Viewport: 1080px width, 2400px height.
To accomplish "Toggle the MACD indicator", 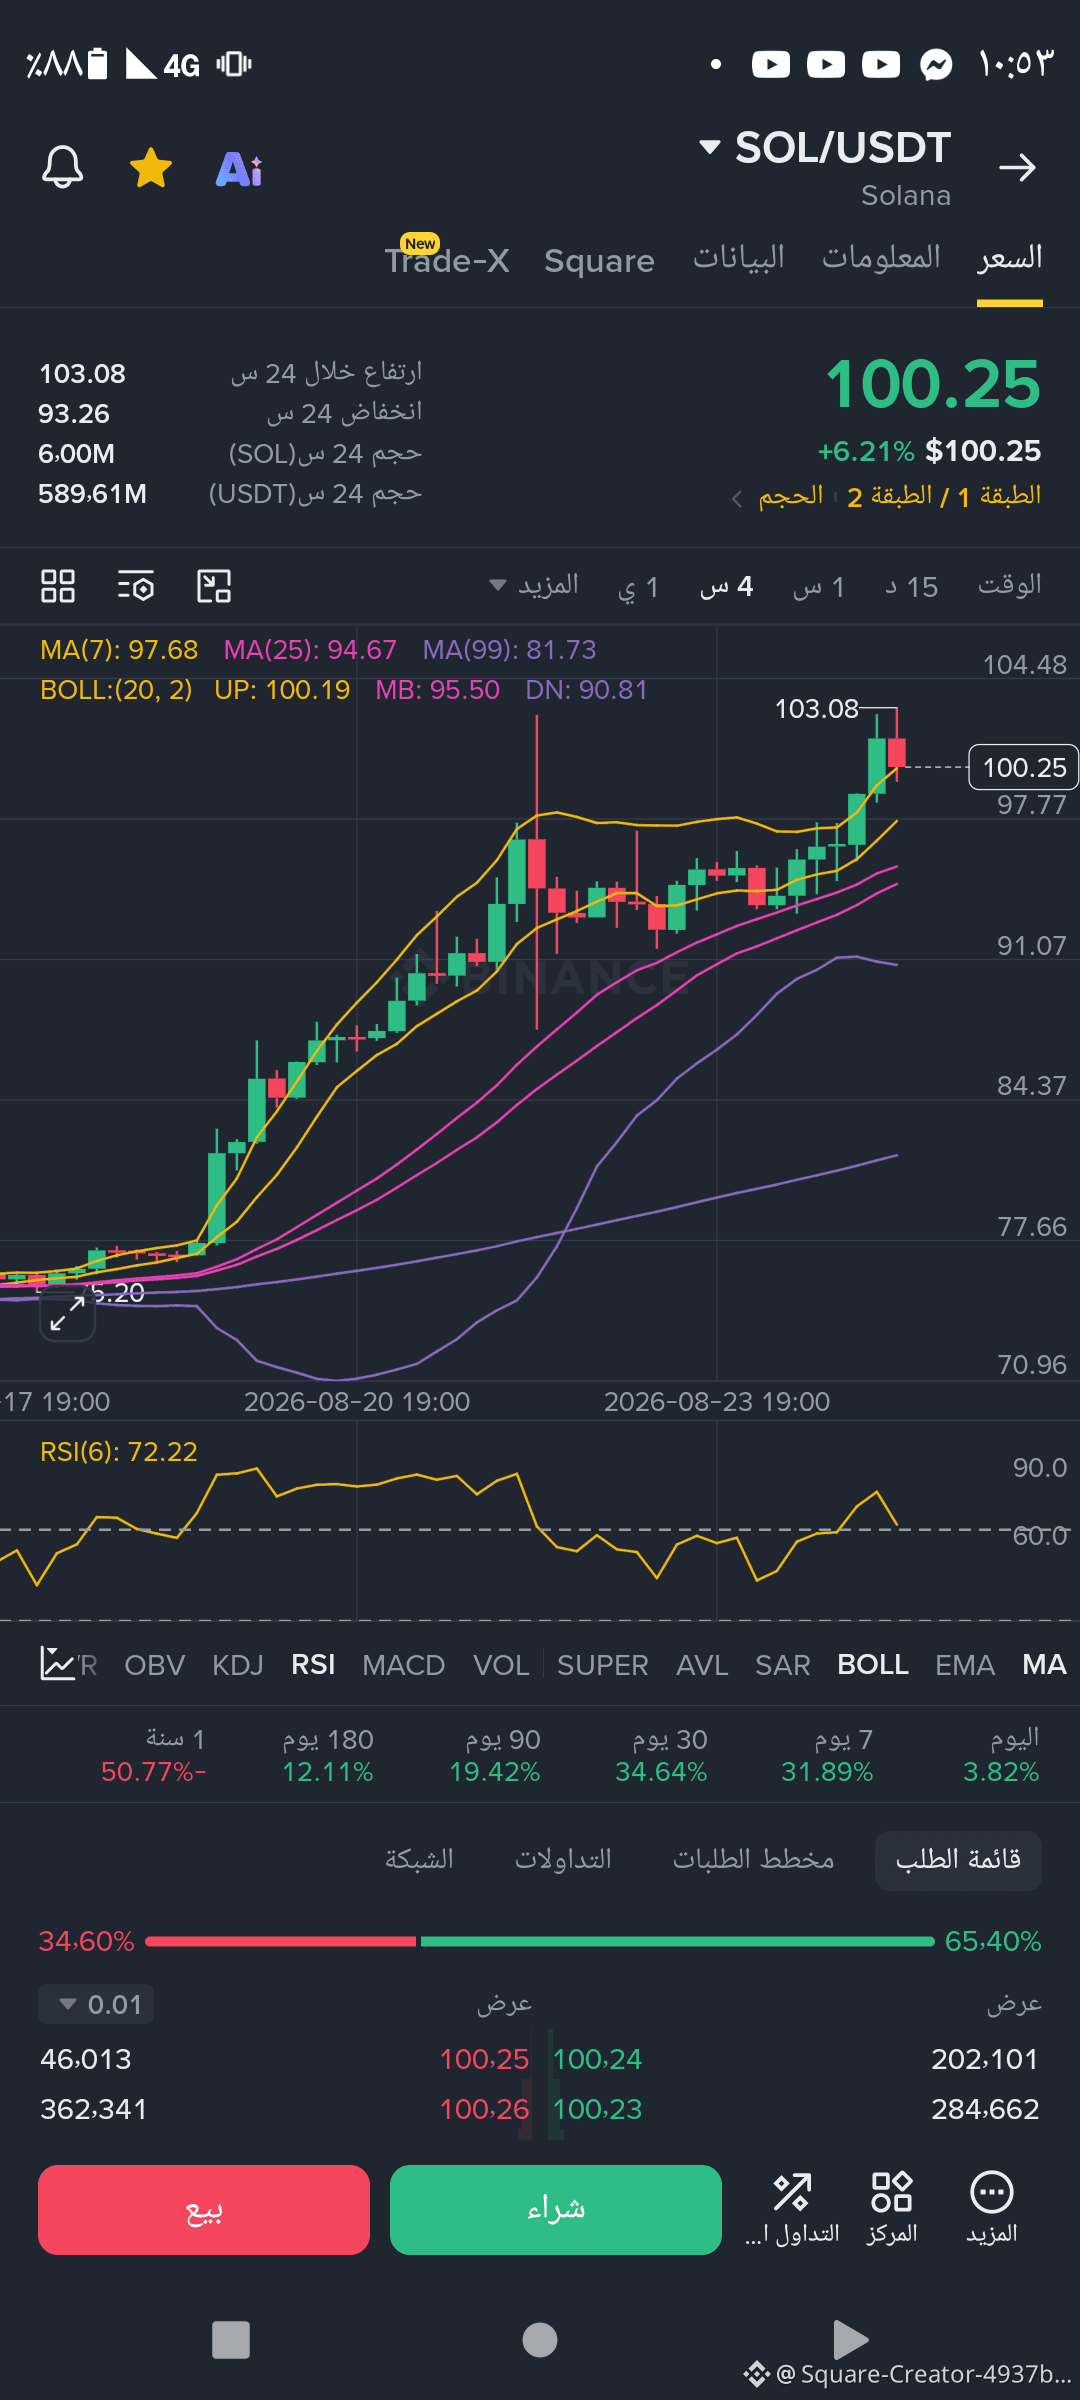I will (x=403, y=1665).
